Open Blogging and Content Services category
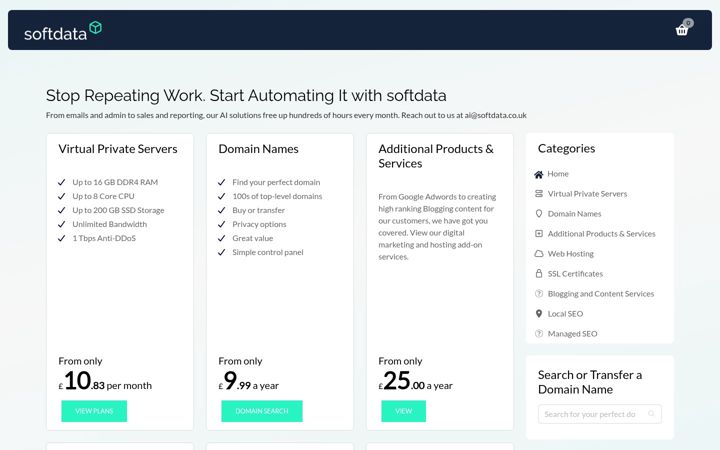The image size is (720, 450). tap(601, 293)
